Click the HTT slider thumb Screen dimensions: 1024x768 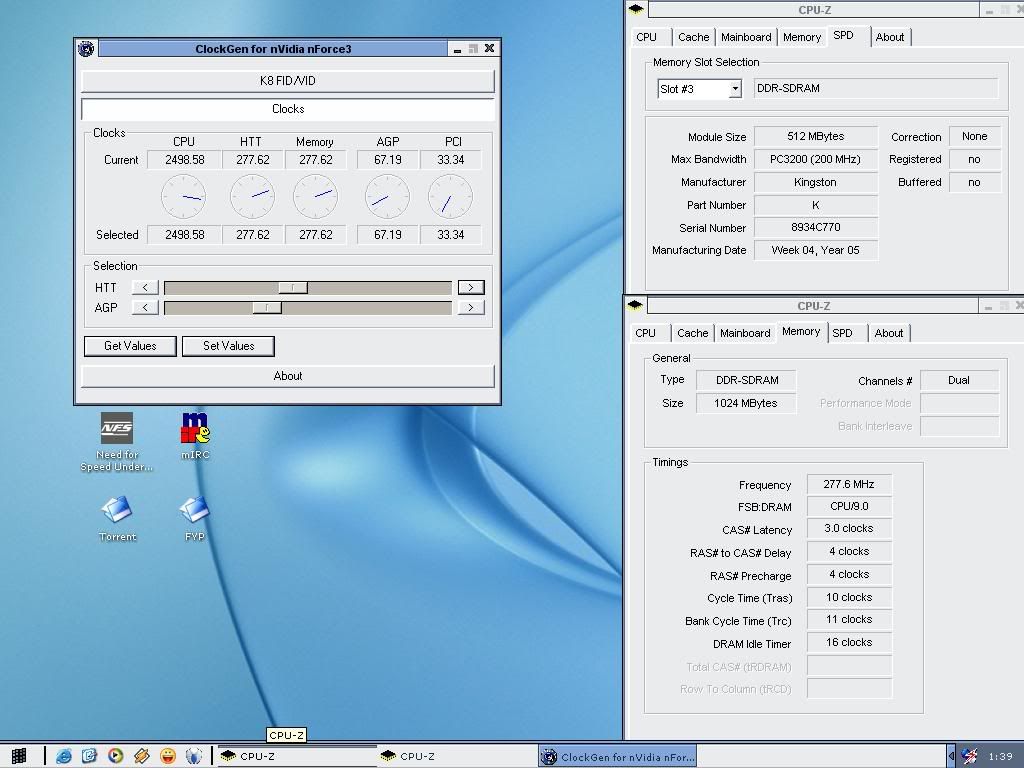tap(292, 287)
